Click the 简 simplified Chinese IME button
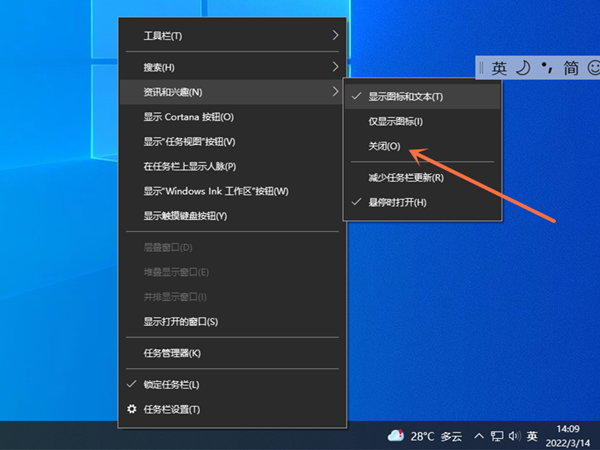The width and height of the screenshot is (600, 450). pyautogui.click(x=570, y=68)
